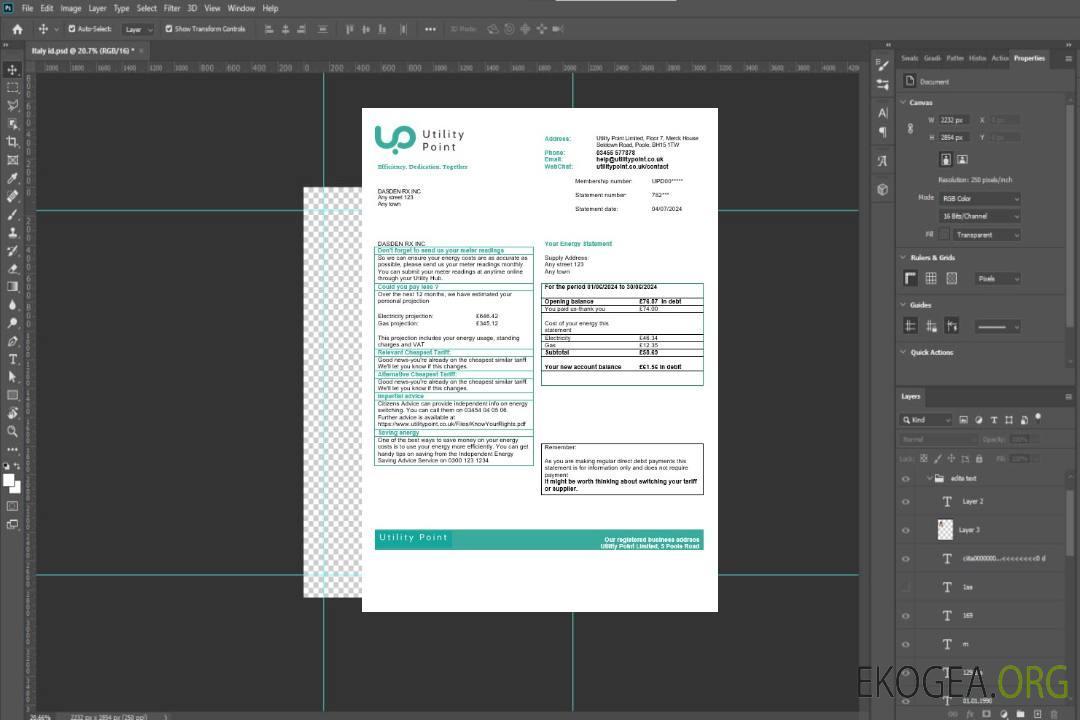
Task: Click the canvas Fill color swatch
Action: pyautogui.click(x=944, y=235)
